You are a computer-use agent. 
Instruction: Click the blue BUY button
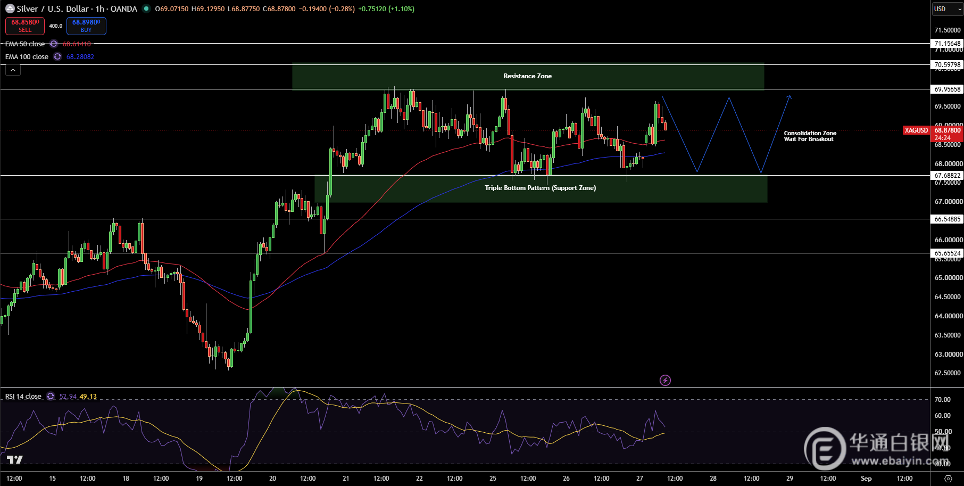86,26
